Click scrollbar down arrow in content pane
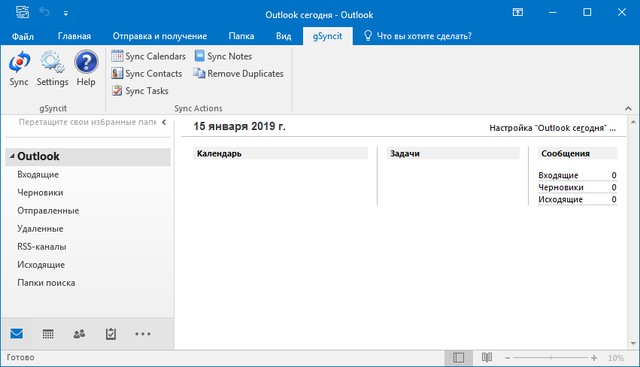 point(633,343)
